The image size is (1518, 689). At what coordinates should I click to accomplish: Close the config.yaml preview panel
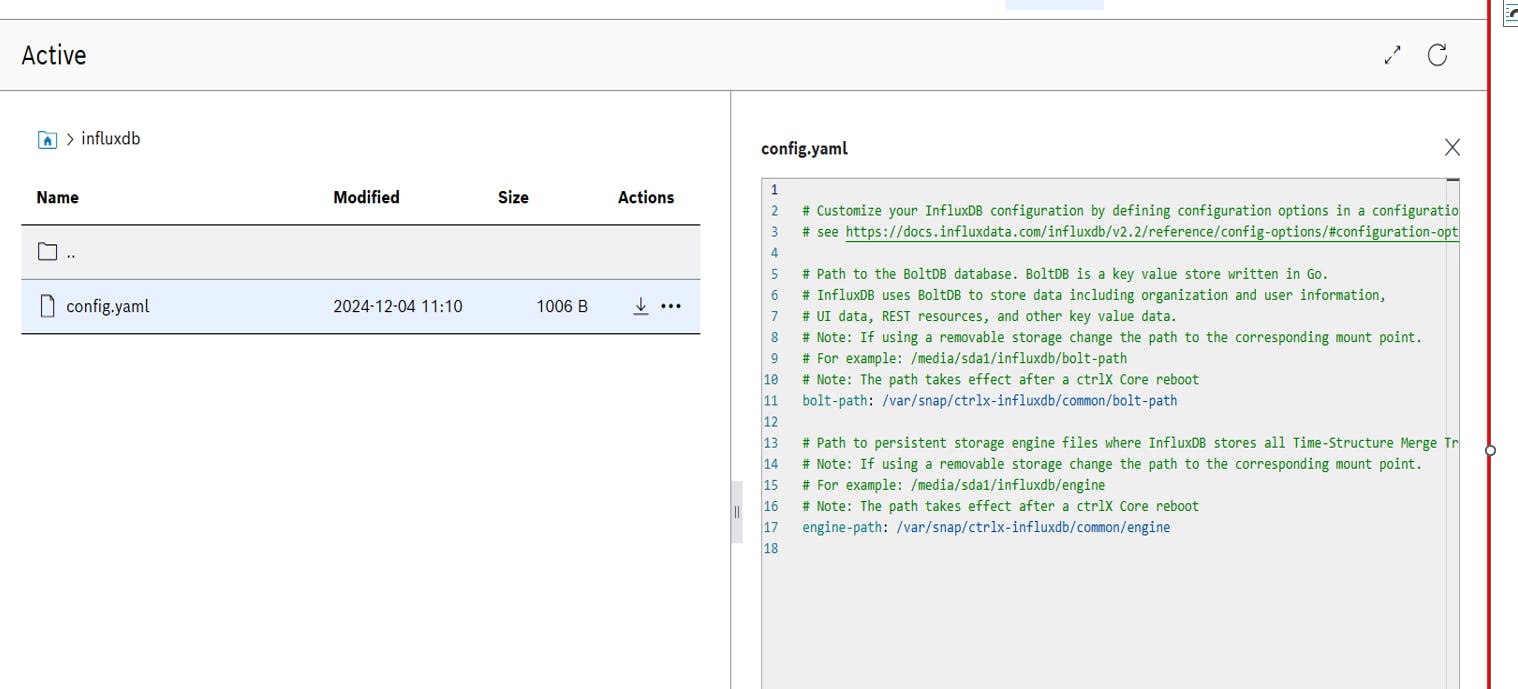(x=1452, y=148)
